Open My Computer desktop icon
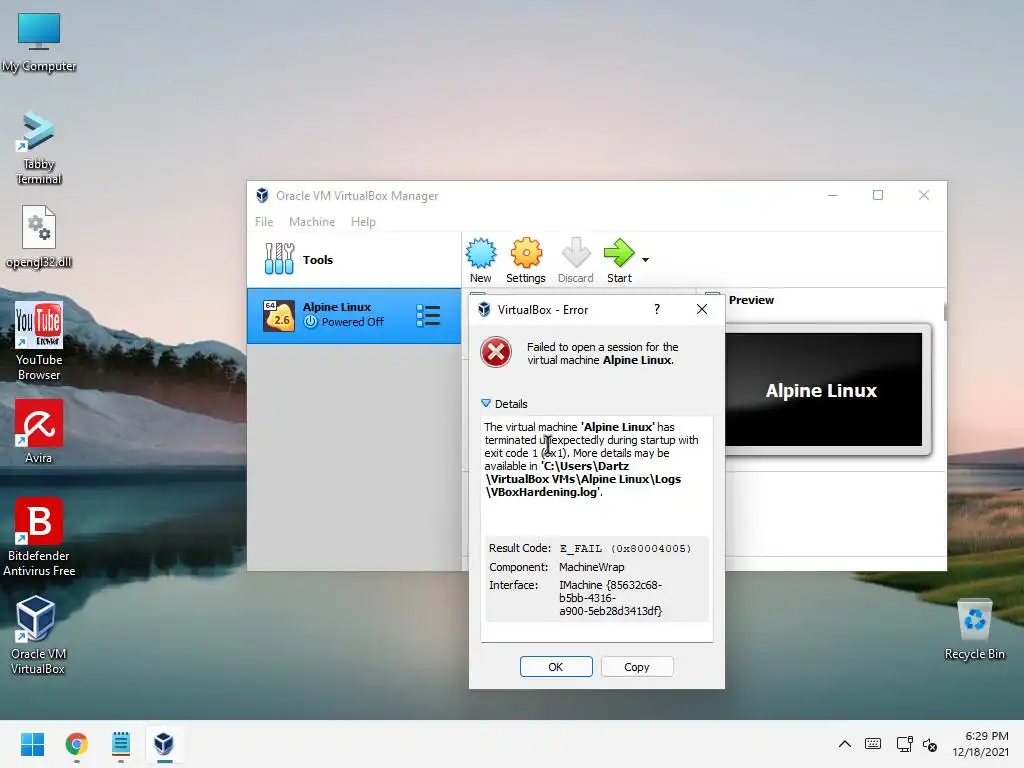 tap(39, 42)
